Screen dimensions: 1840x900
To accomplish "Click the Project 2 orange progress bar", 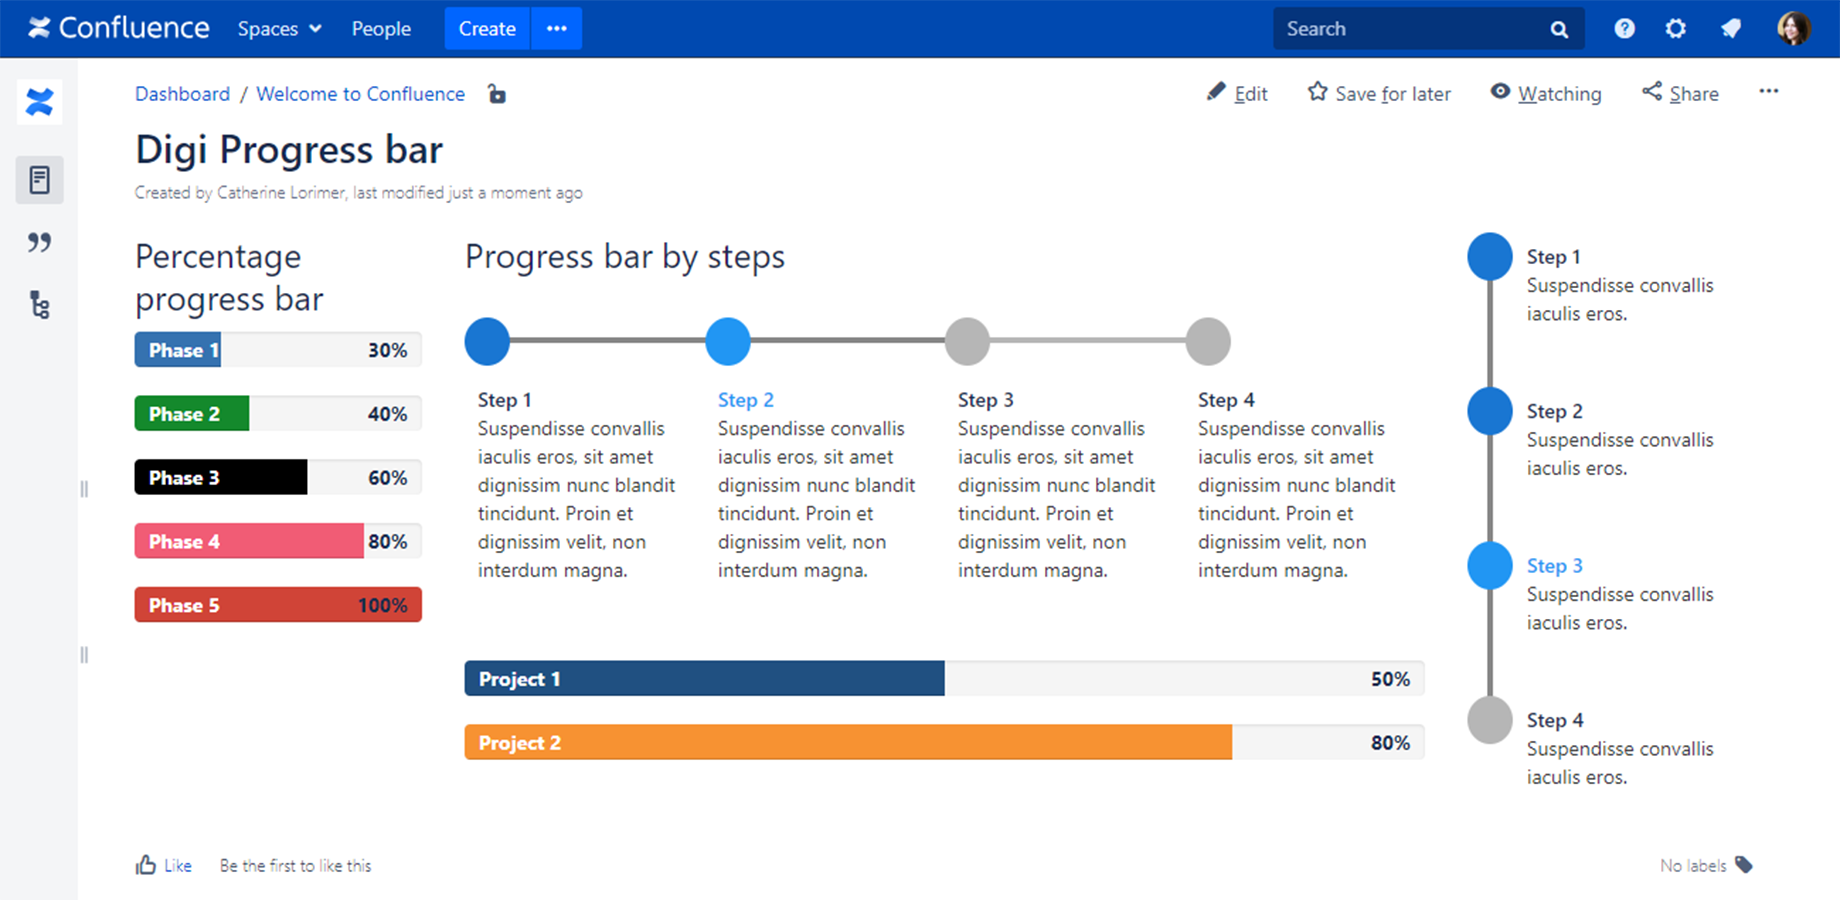I will tap(944, 742).
